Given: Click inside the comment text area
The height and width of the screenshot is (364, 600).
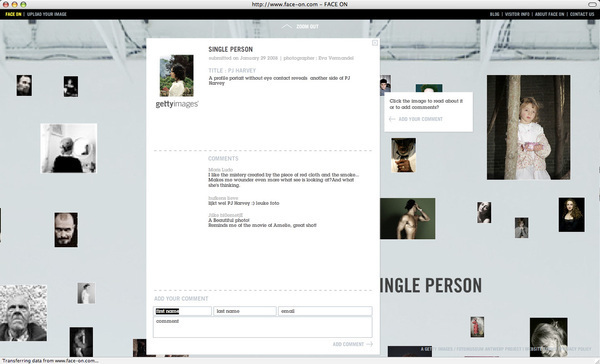Looking at the screenshot, I should pos(262,327).
